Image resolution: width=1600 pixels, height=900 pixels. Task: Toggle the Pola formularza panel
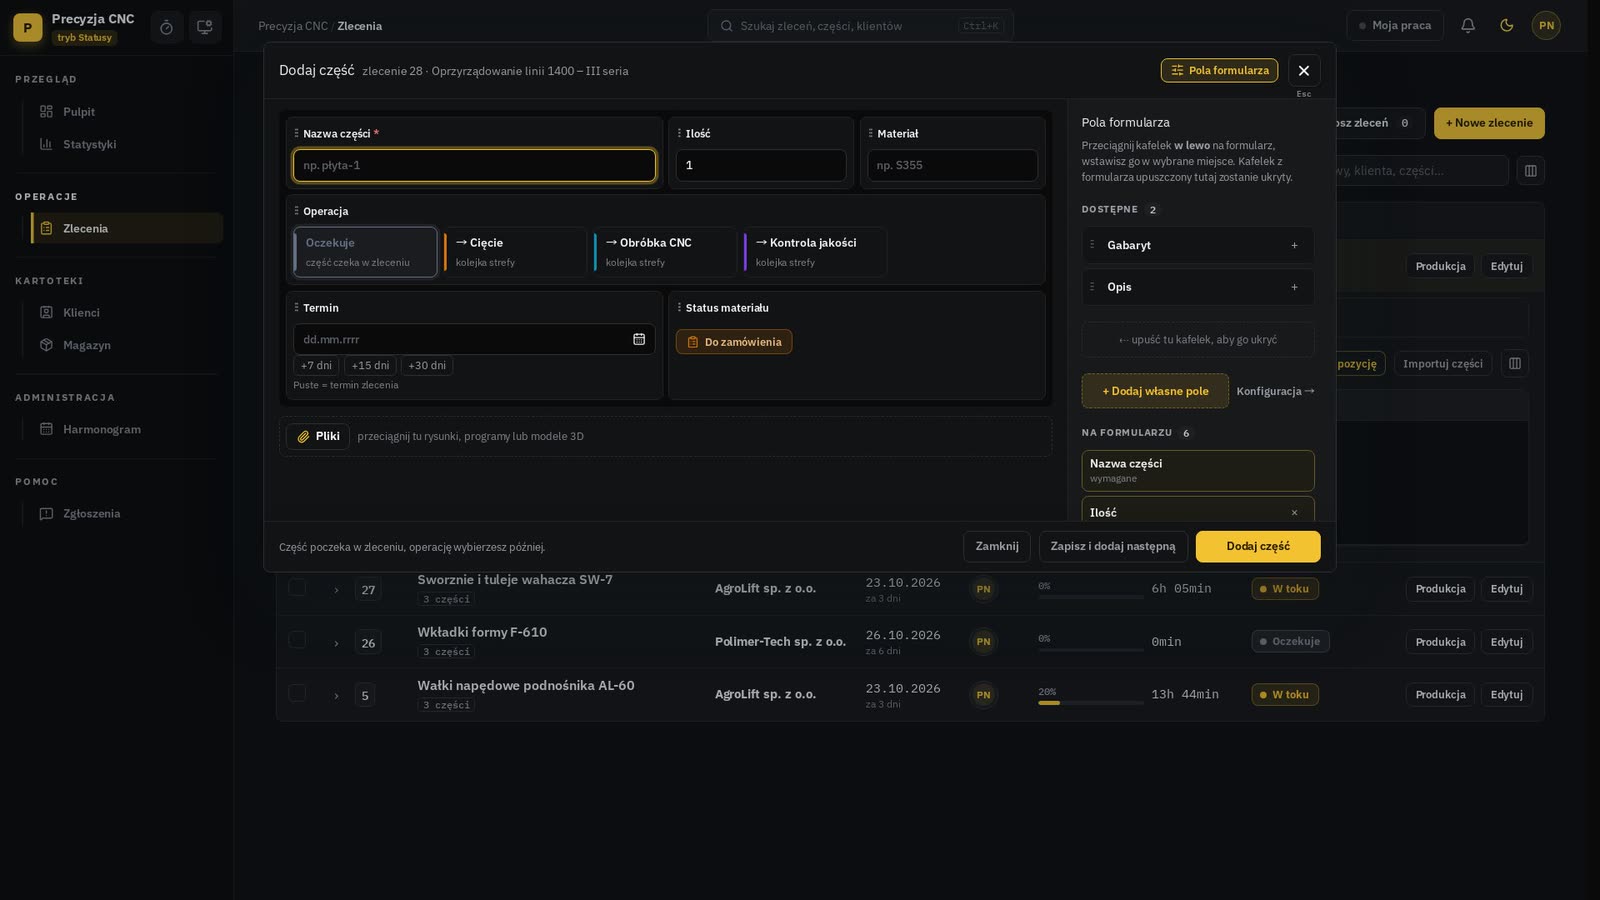1219,70
